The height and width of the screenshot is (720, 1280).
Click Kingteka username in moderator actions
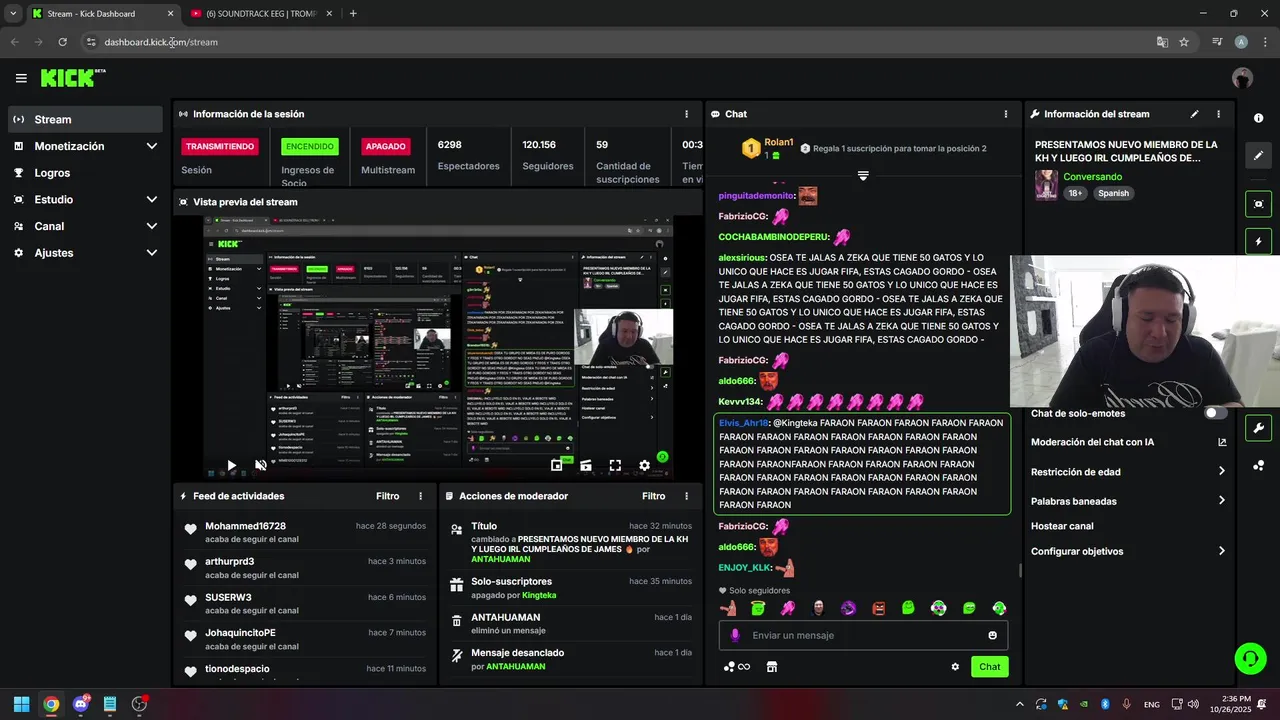[539, 595]
